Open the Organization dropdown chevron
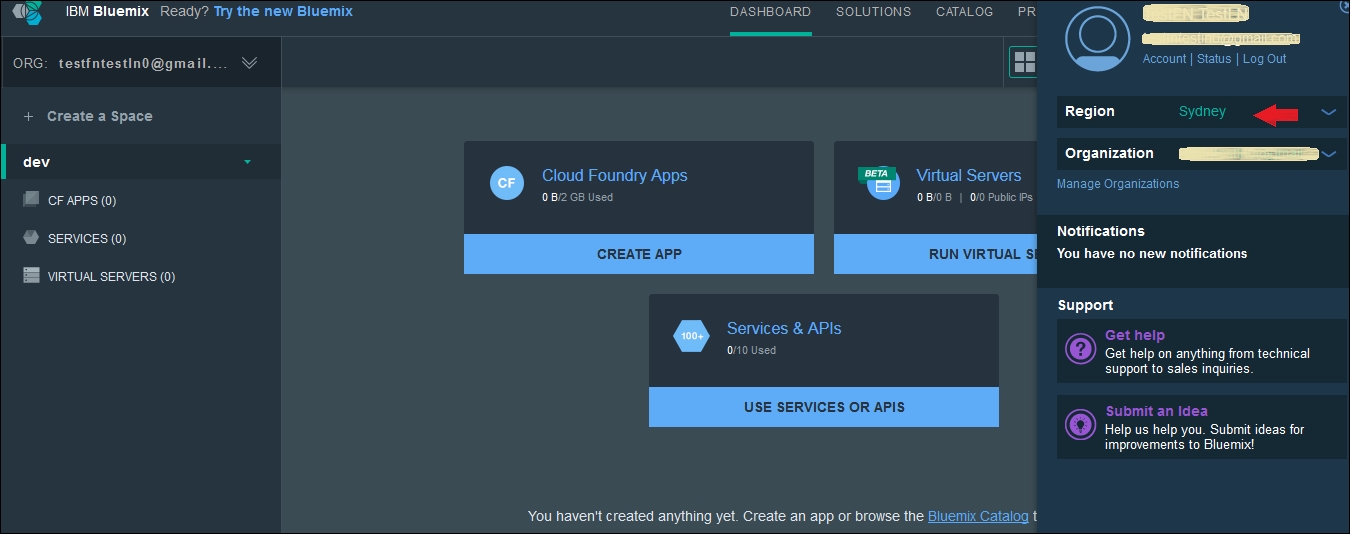This screenshot has width=1350, height=534. click(x=1329, y=154)
